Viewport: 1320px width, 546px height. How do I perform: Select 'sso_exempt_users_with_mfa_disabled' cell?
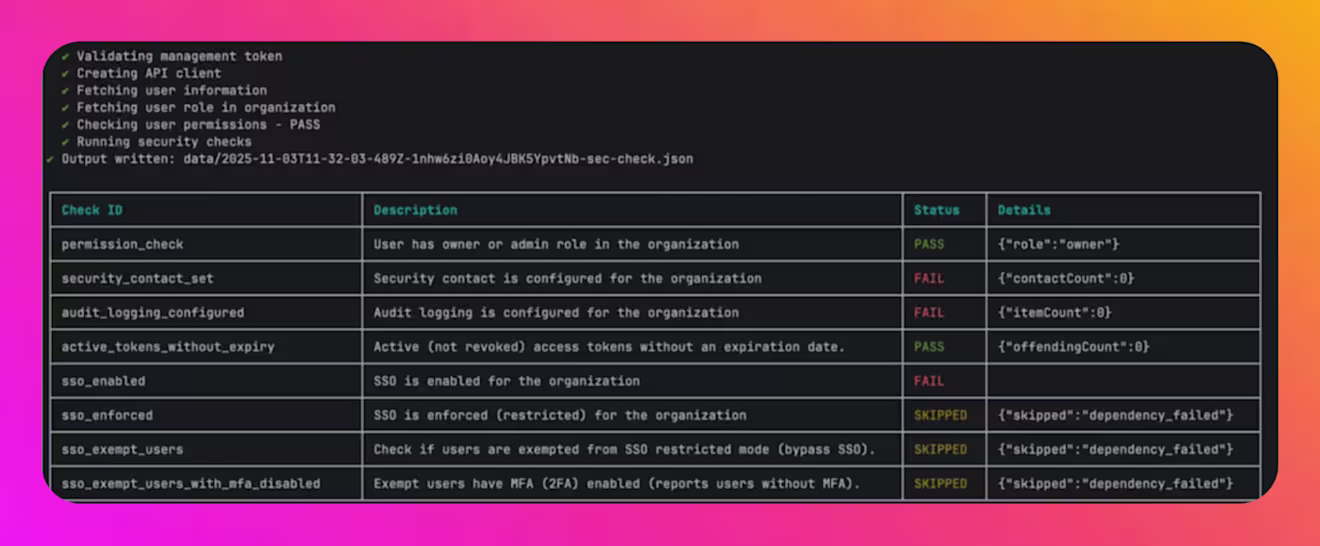pyautogui.click(x=206, y=483)
